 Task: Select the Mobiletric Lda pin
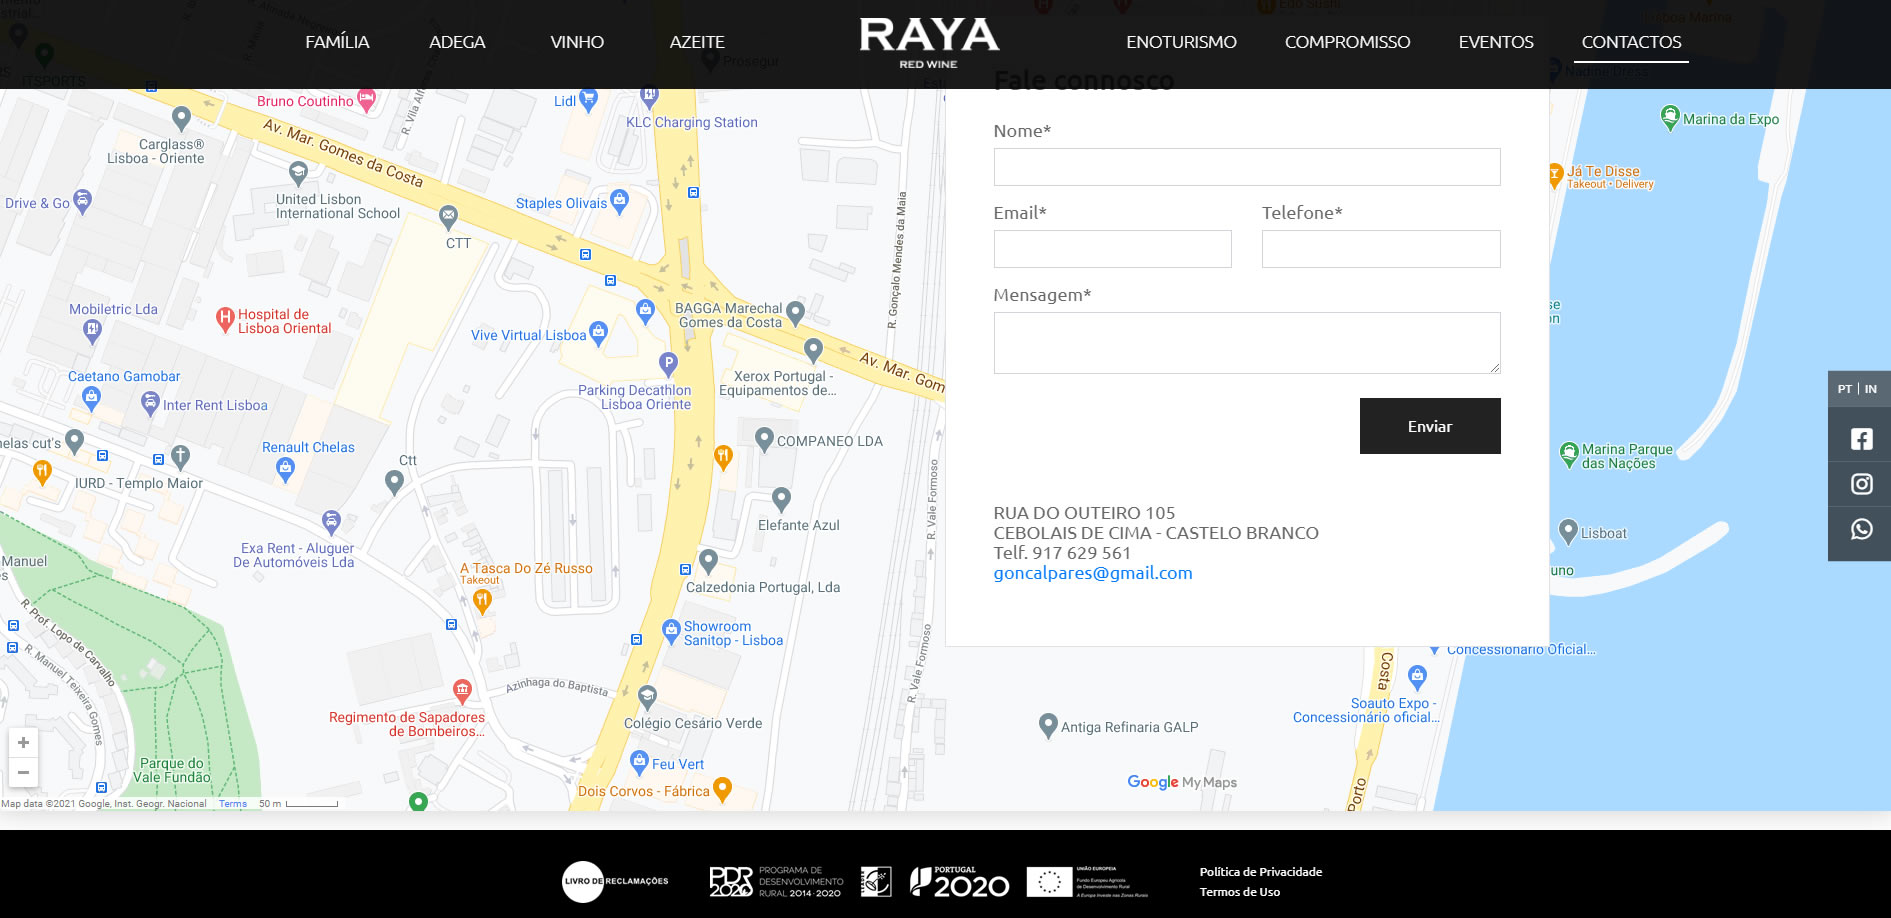[92, 332]
